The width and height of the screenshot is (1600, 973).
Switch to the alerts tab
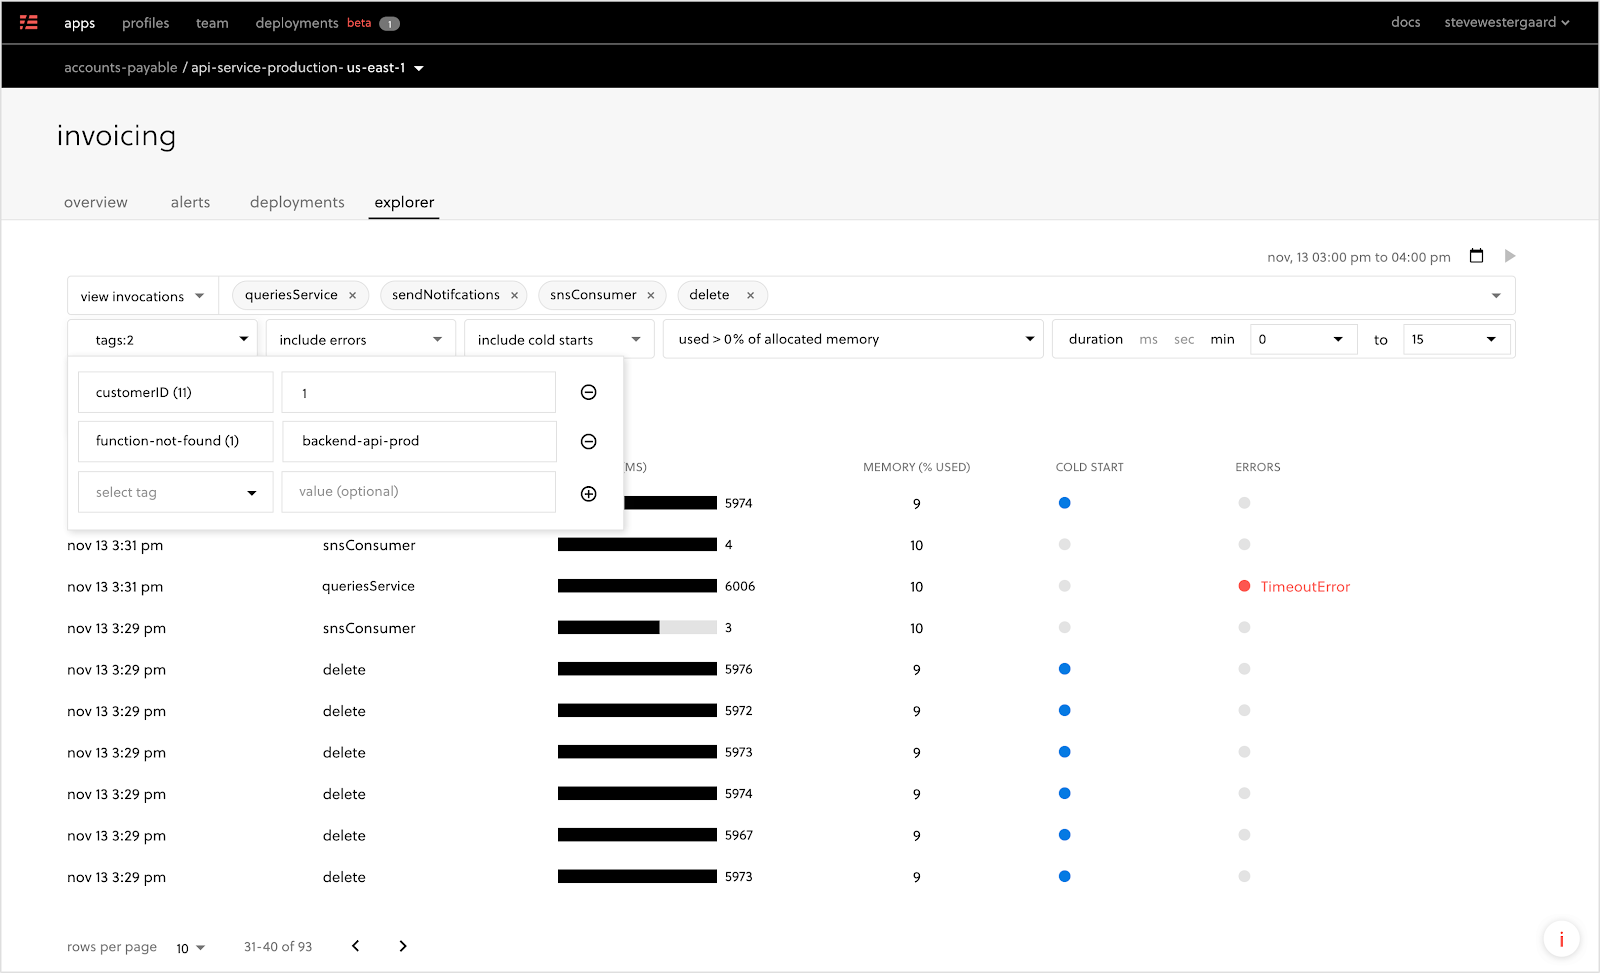[190, 202]
